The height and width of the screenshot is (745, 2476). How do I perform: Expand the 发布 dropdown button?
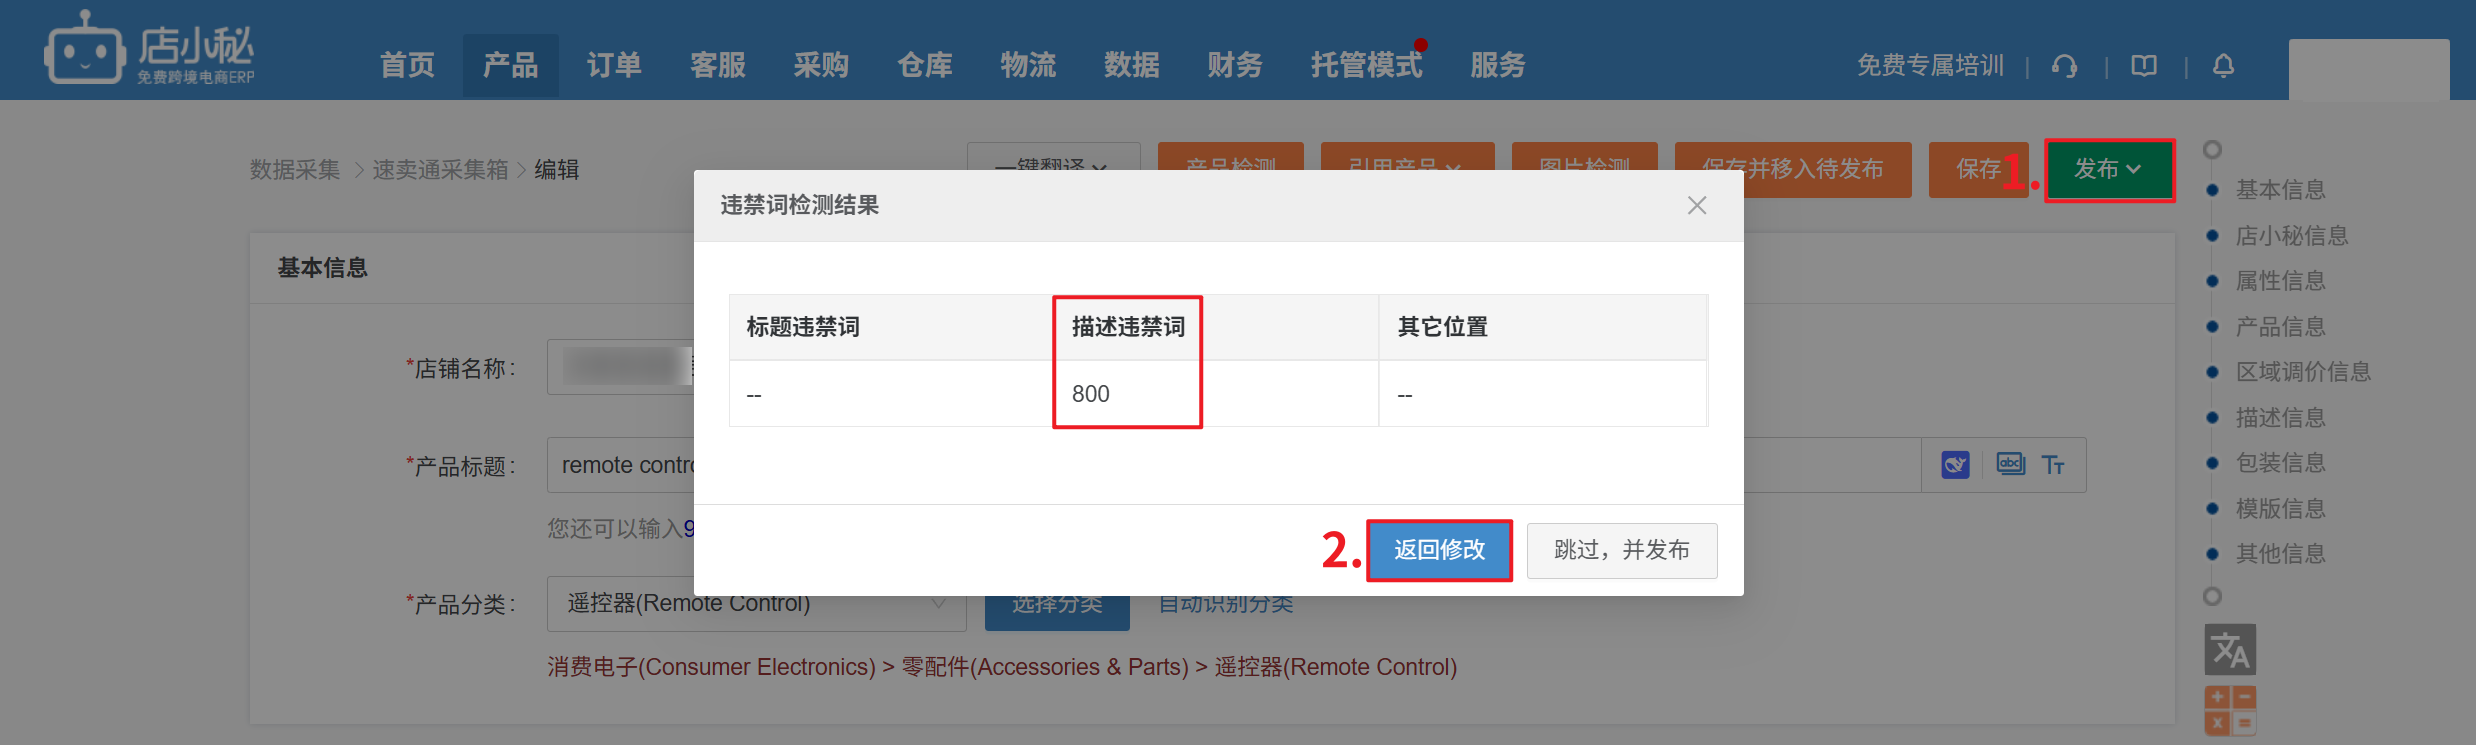(x=2109, y=169)
